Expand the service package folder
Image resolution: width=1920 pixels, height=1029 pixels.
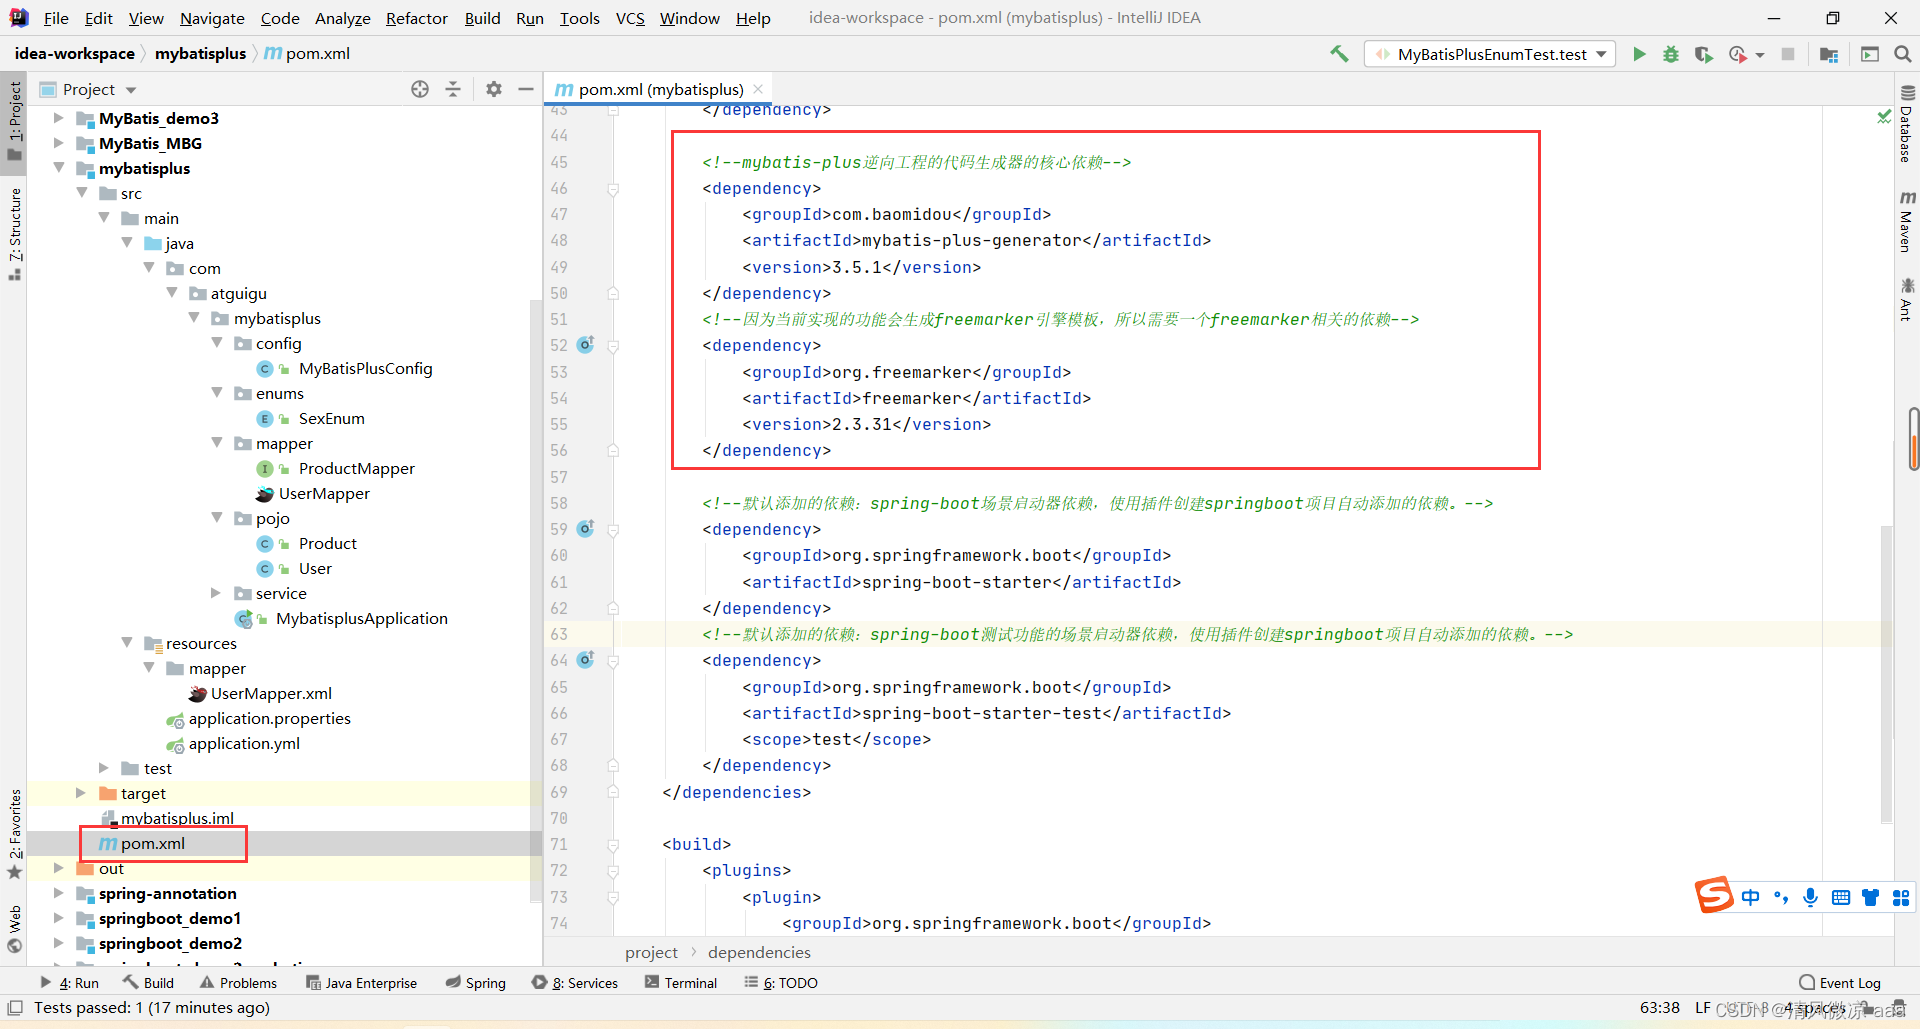click(216, 593)
